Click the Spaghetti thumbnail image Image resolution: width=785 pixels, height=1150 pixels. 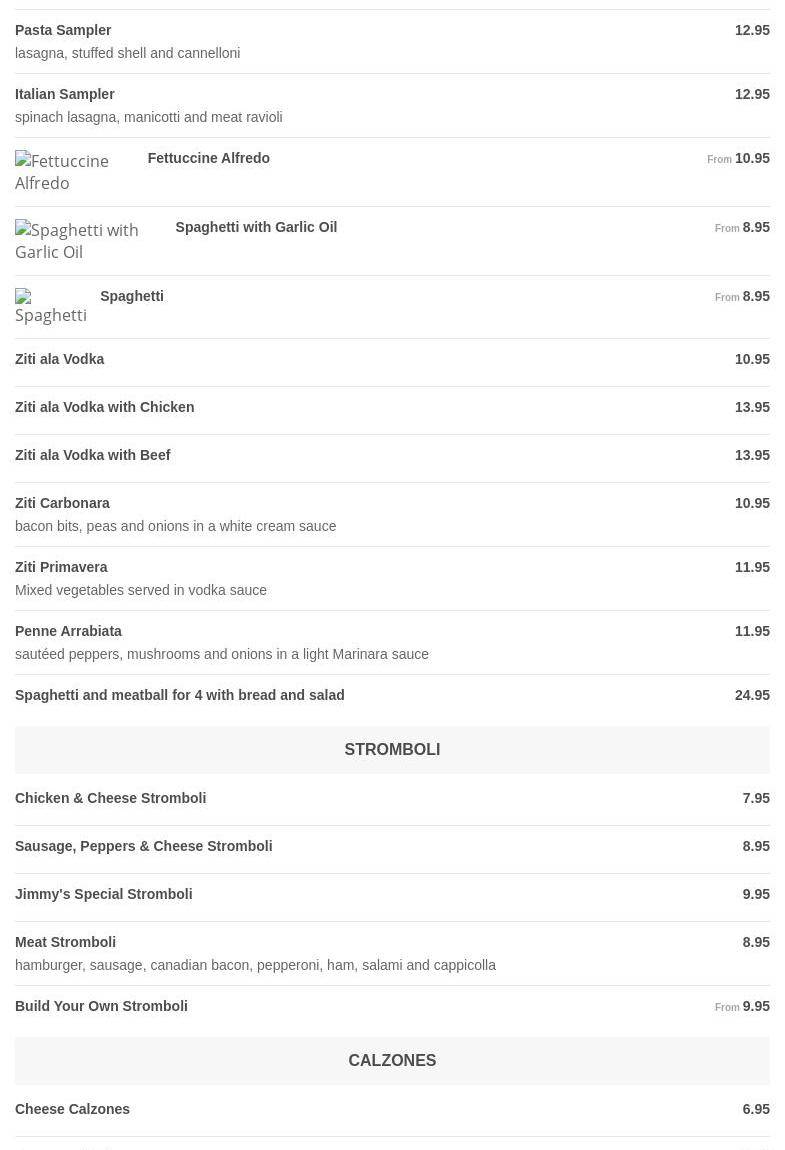pos(50,307)
